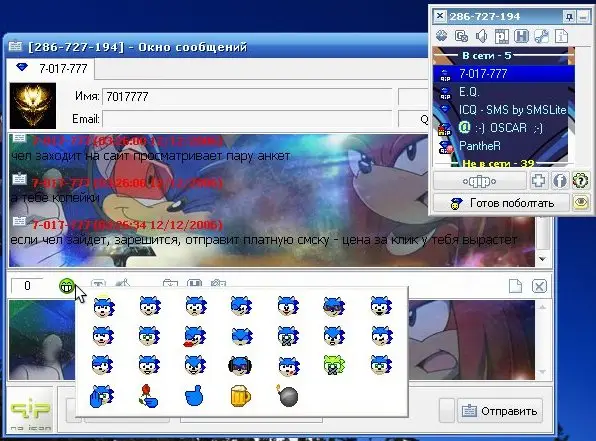Image resolution: width=596 pixels, height=441 pixels.
Task: Click the small button left of Отправить
Action: point(447,411)
